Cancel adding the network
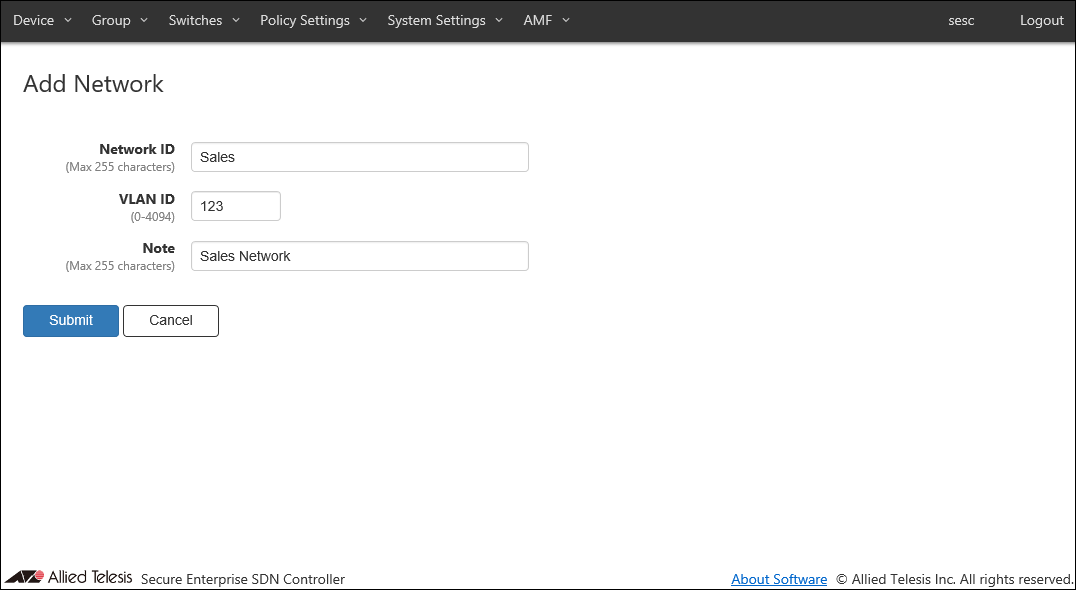Viewport: 1076px width, 590px height. (x=171, y=321)
